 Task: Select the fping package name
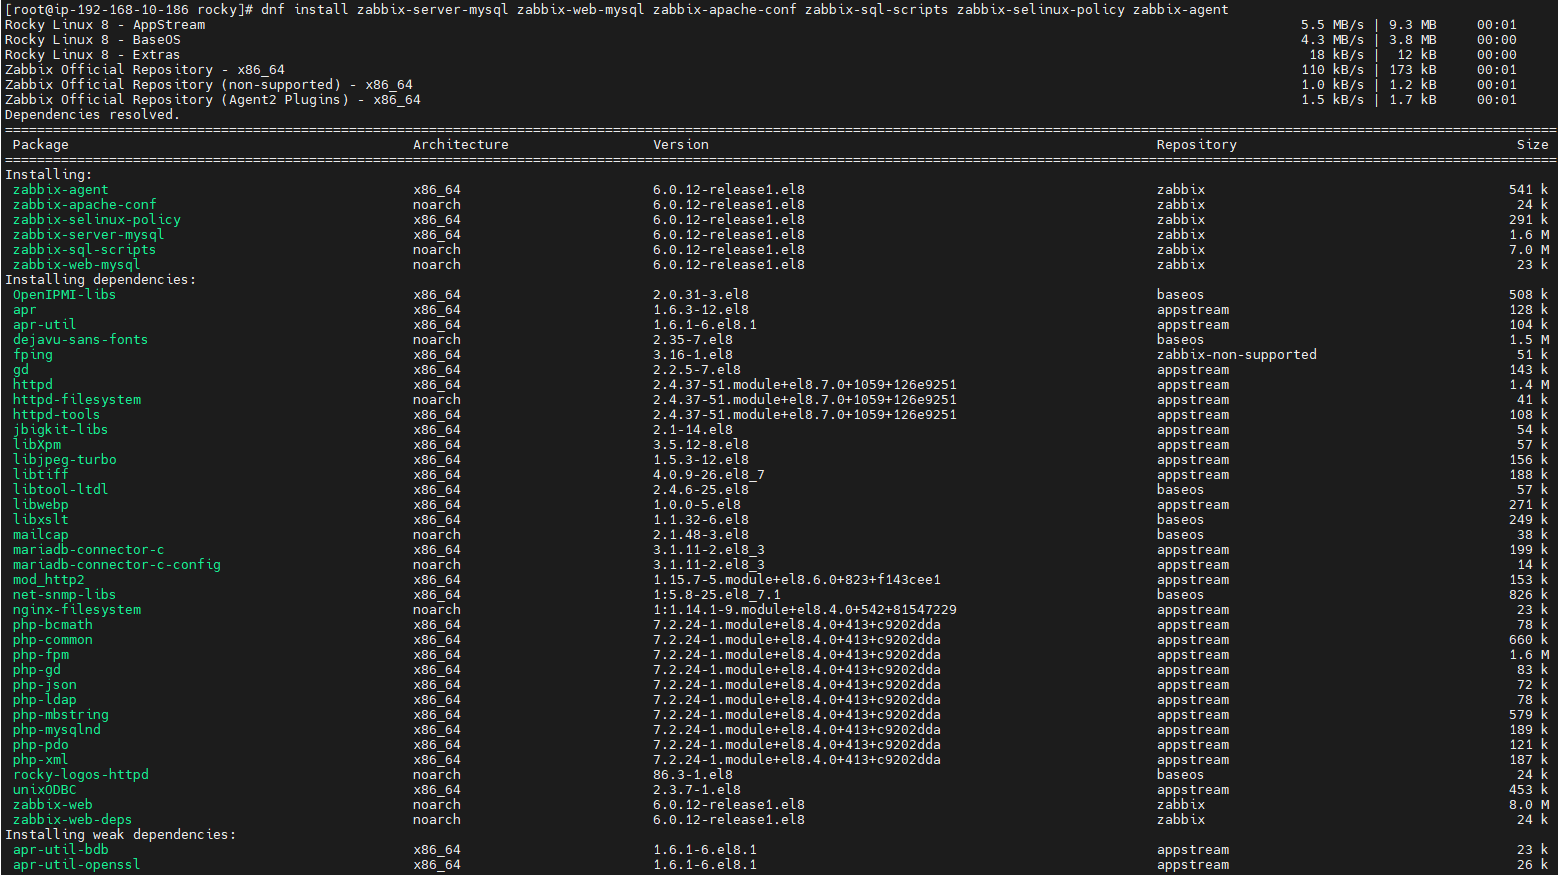pyautogui.click(x=32, y=354)
